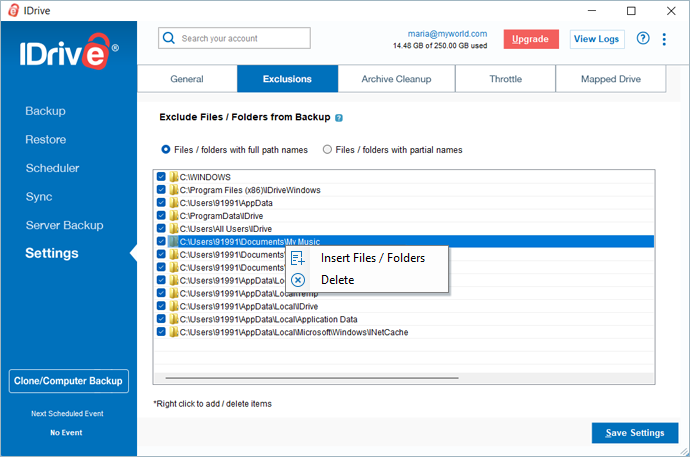Click the Insert Files / Folders icon
The width and height of the screenshot is (690, 457).
[x=298, y=258]
